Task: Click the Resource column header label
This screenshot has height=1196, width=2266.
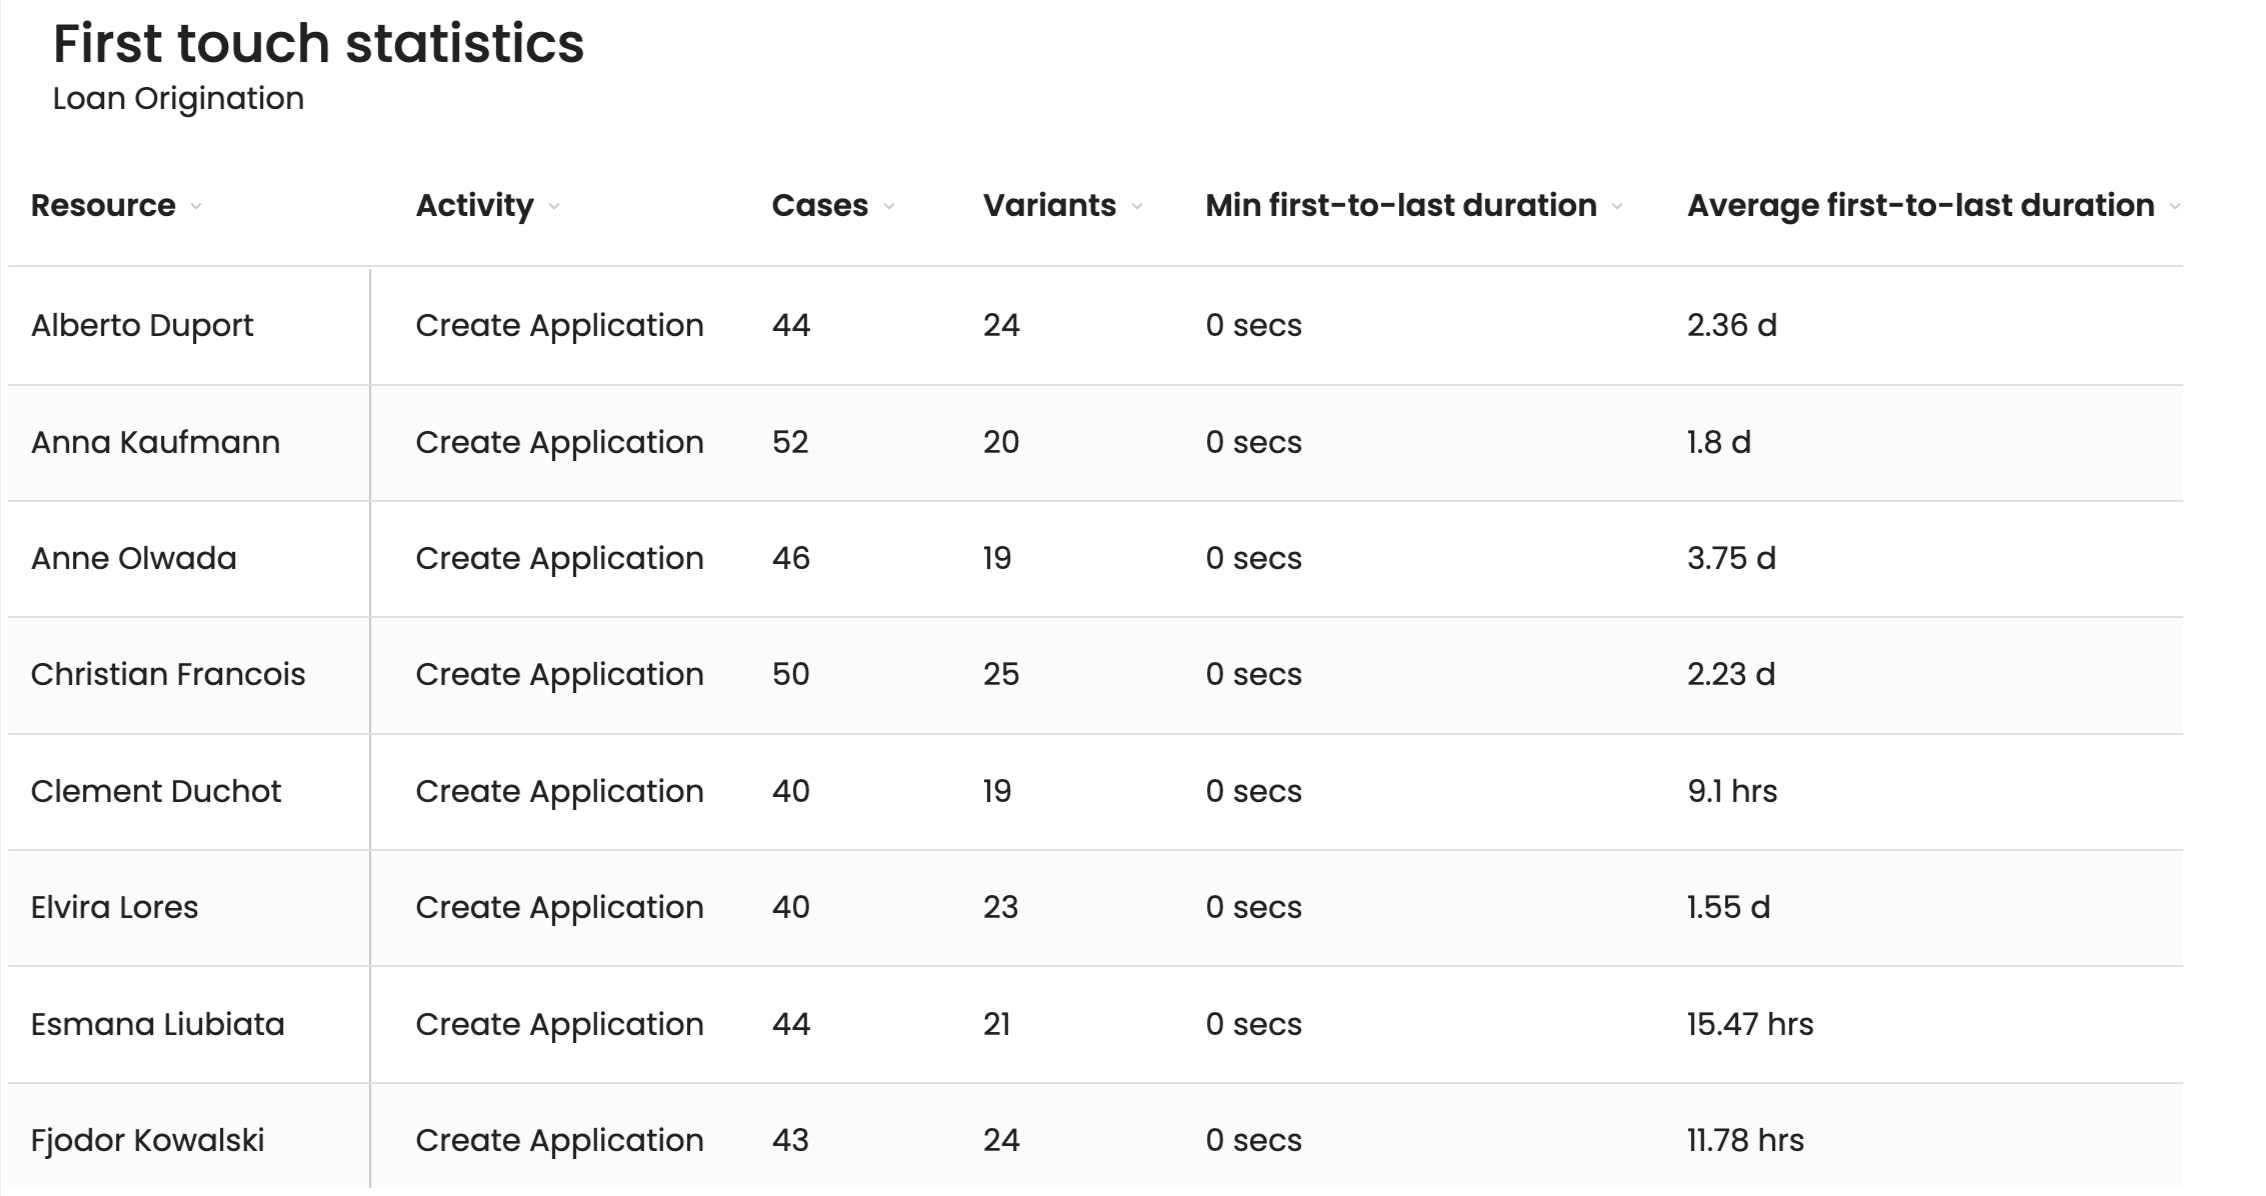Action: [103, 205]
